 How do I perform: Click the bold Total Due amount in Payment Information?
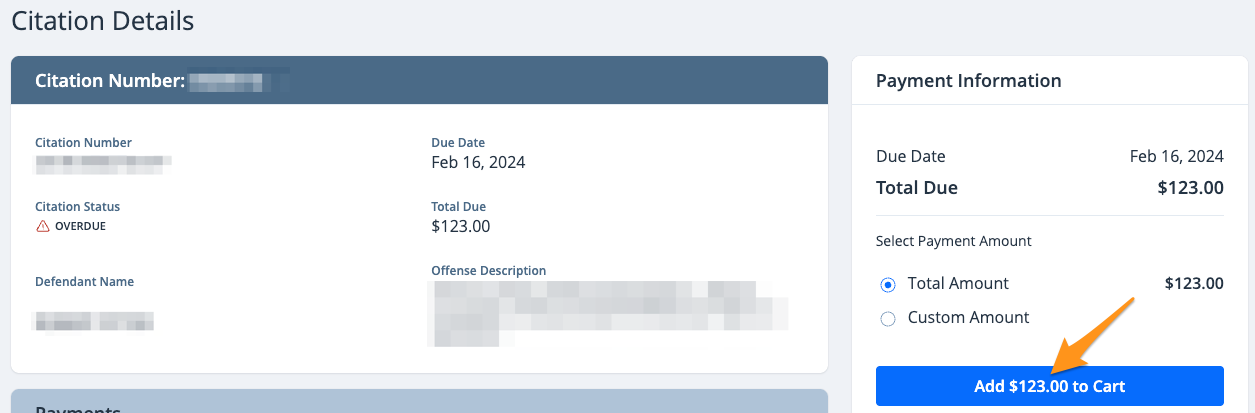click(x=1190, y=188)
